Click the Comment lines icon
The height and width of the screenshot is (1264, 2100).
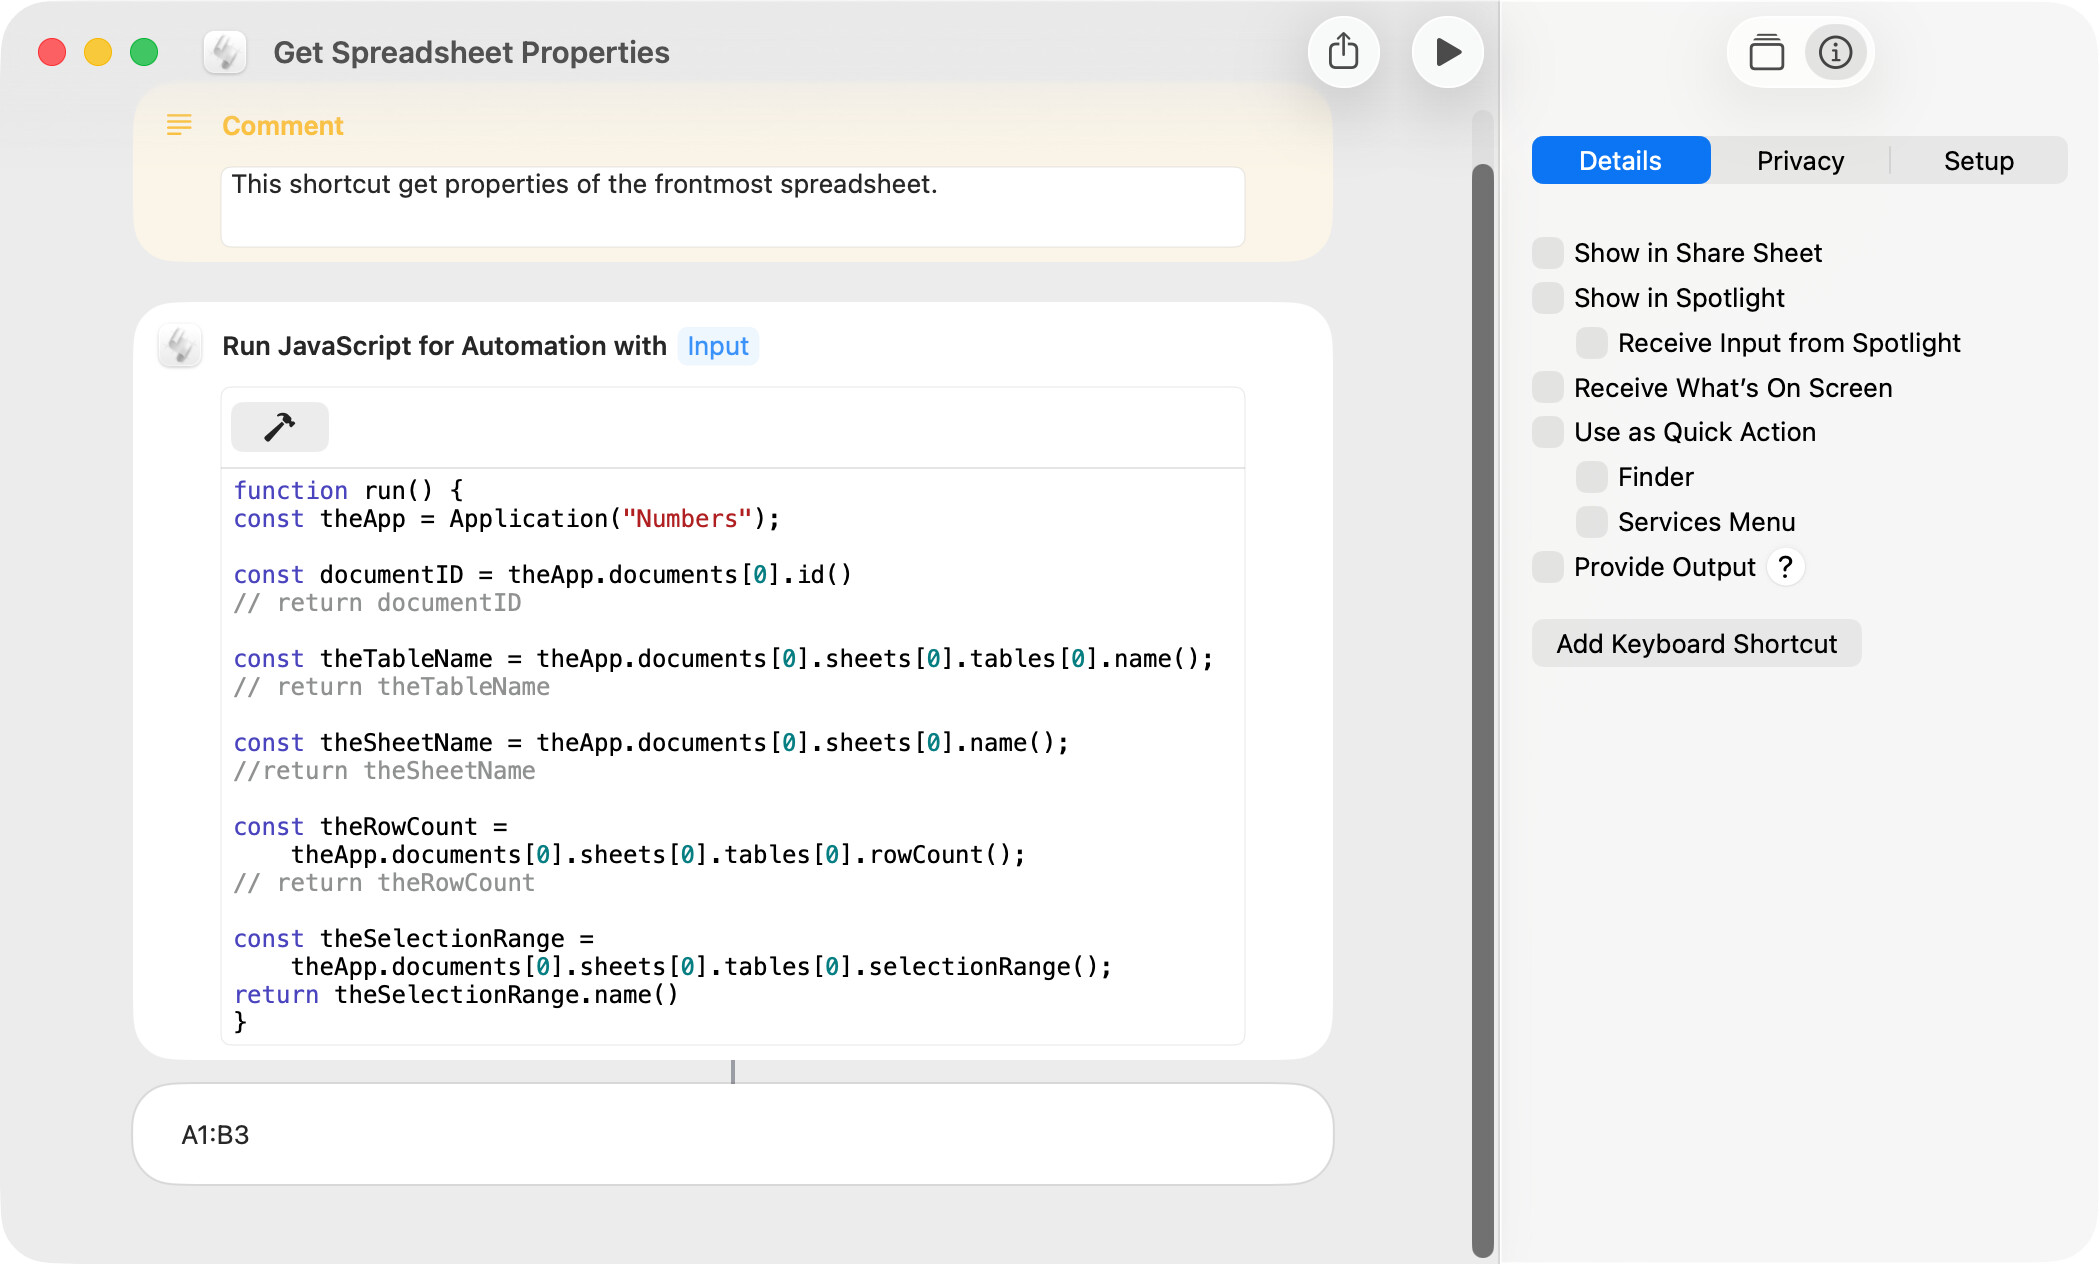[179, 125]
